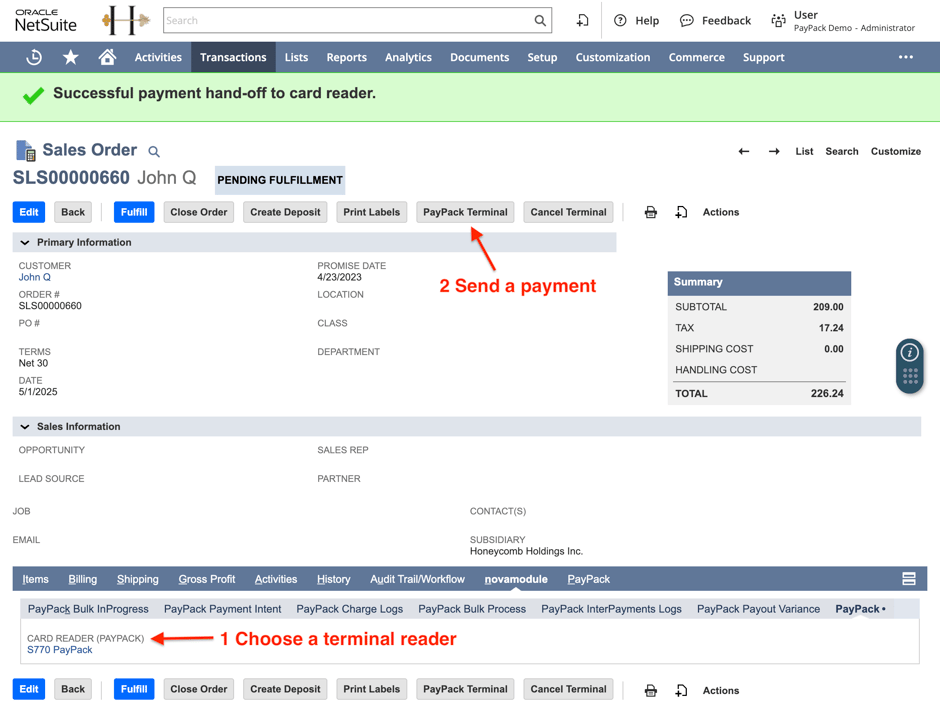This screenshot has height=720, width=940.
Task: Open the John Q customer link
Action: coord(34,277)
